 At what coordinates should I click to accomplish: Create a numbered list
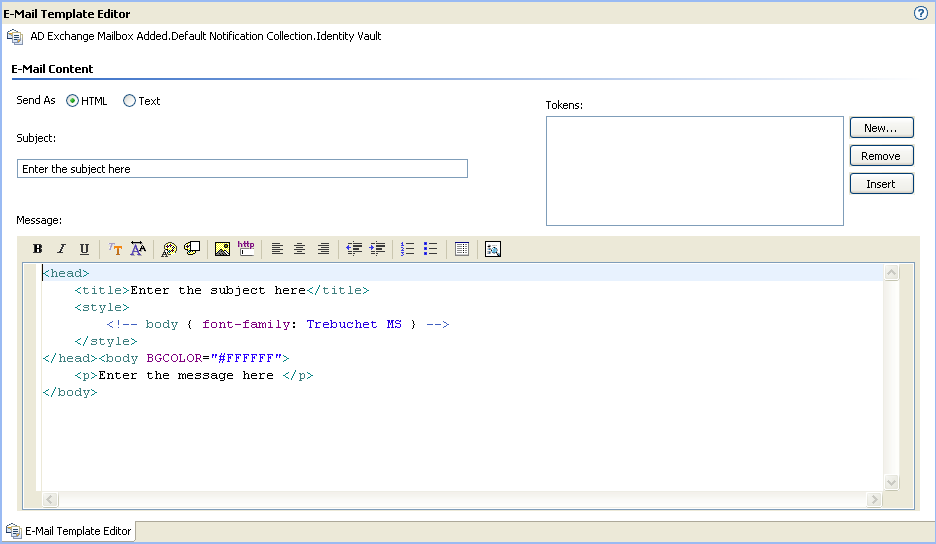pos(408,249)
